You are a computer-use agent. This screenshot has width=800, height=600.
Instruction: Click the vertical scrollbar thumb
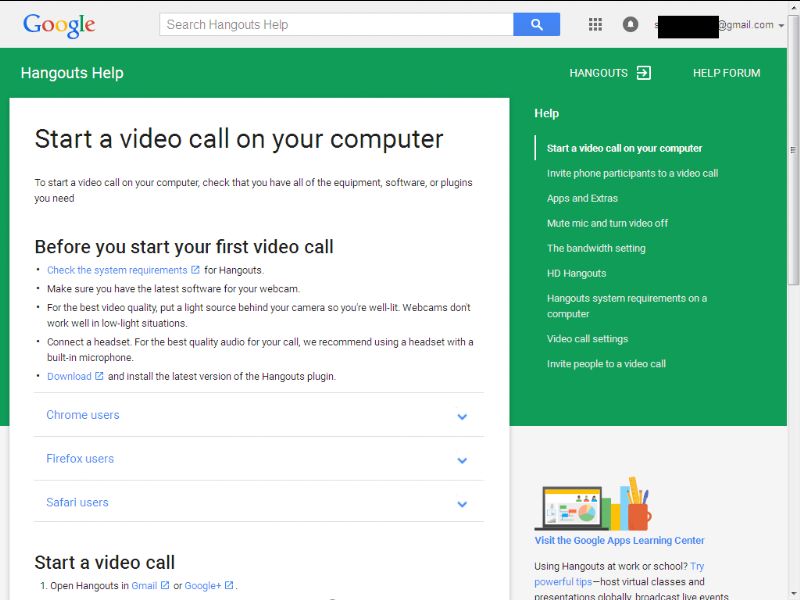click(x=793, y=150)
